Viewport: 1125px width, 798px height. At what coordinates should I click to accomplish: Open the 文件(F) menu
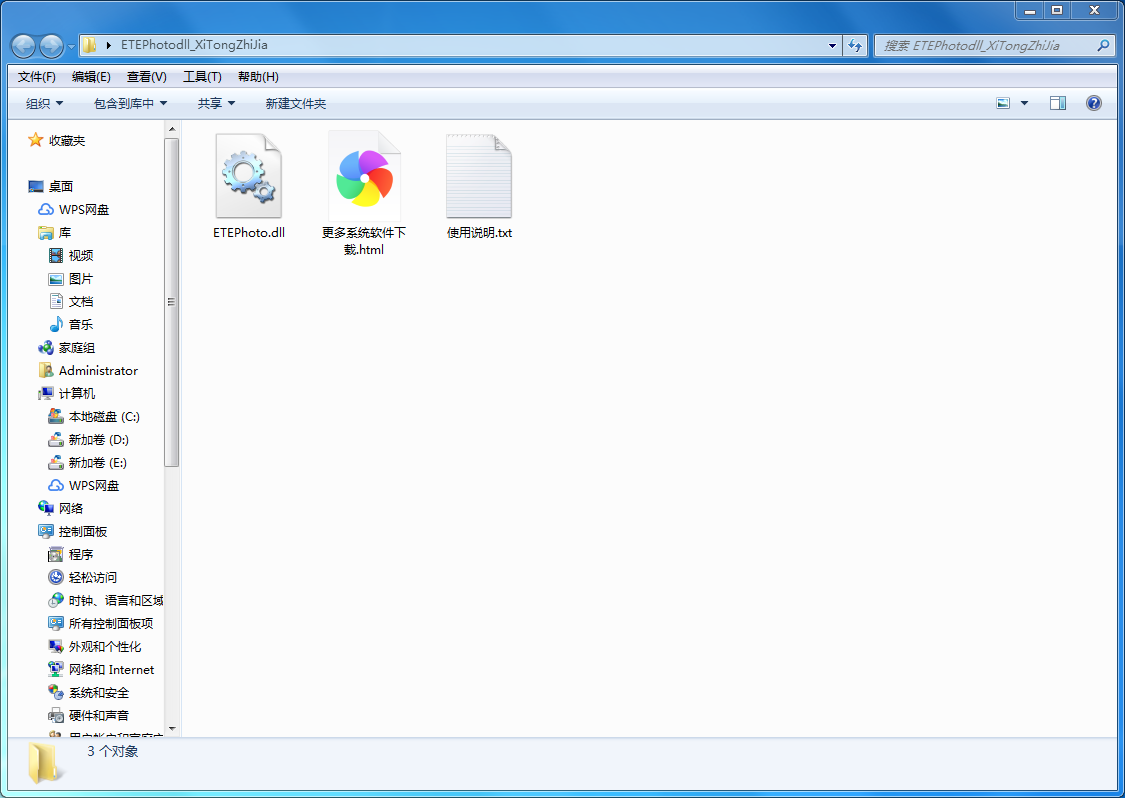[x=37, y=77]
